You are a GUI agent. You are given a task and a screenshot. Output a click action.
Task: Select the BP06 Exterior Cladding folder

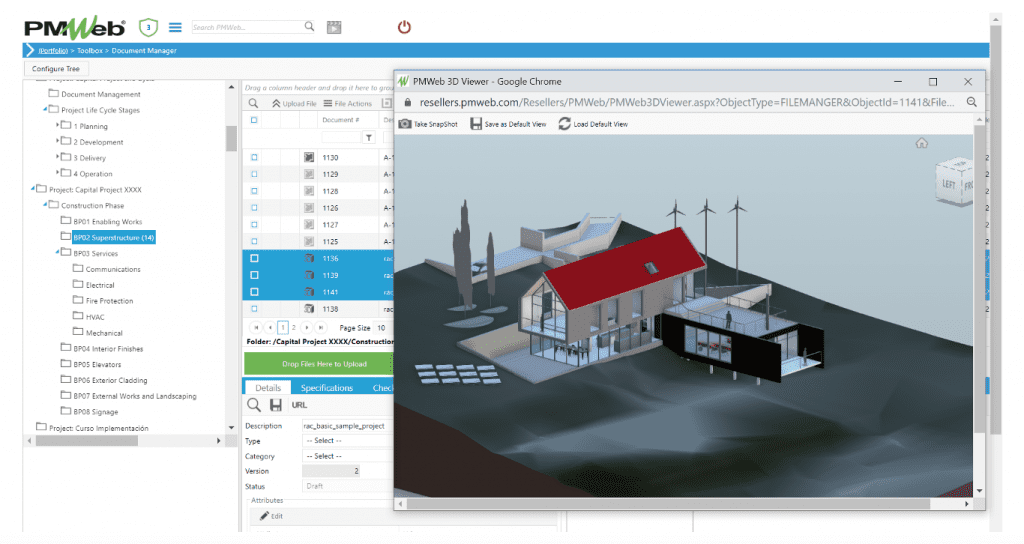click(110, 380)
